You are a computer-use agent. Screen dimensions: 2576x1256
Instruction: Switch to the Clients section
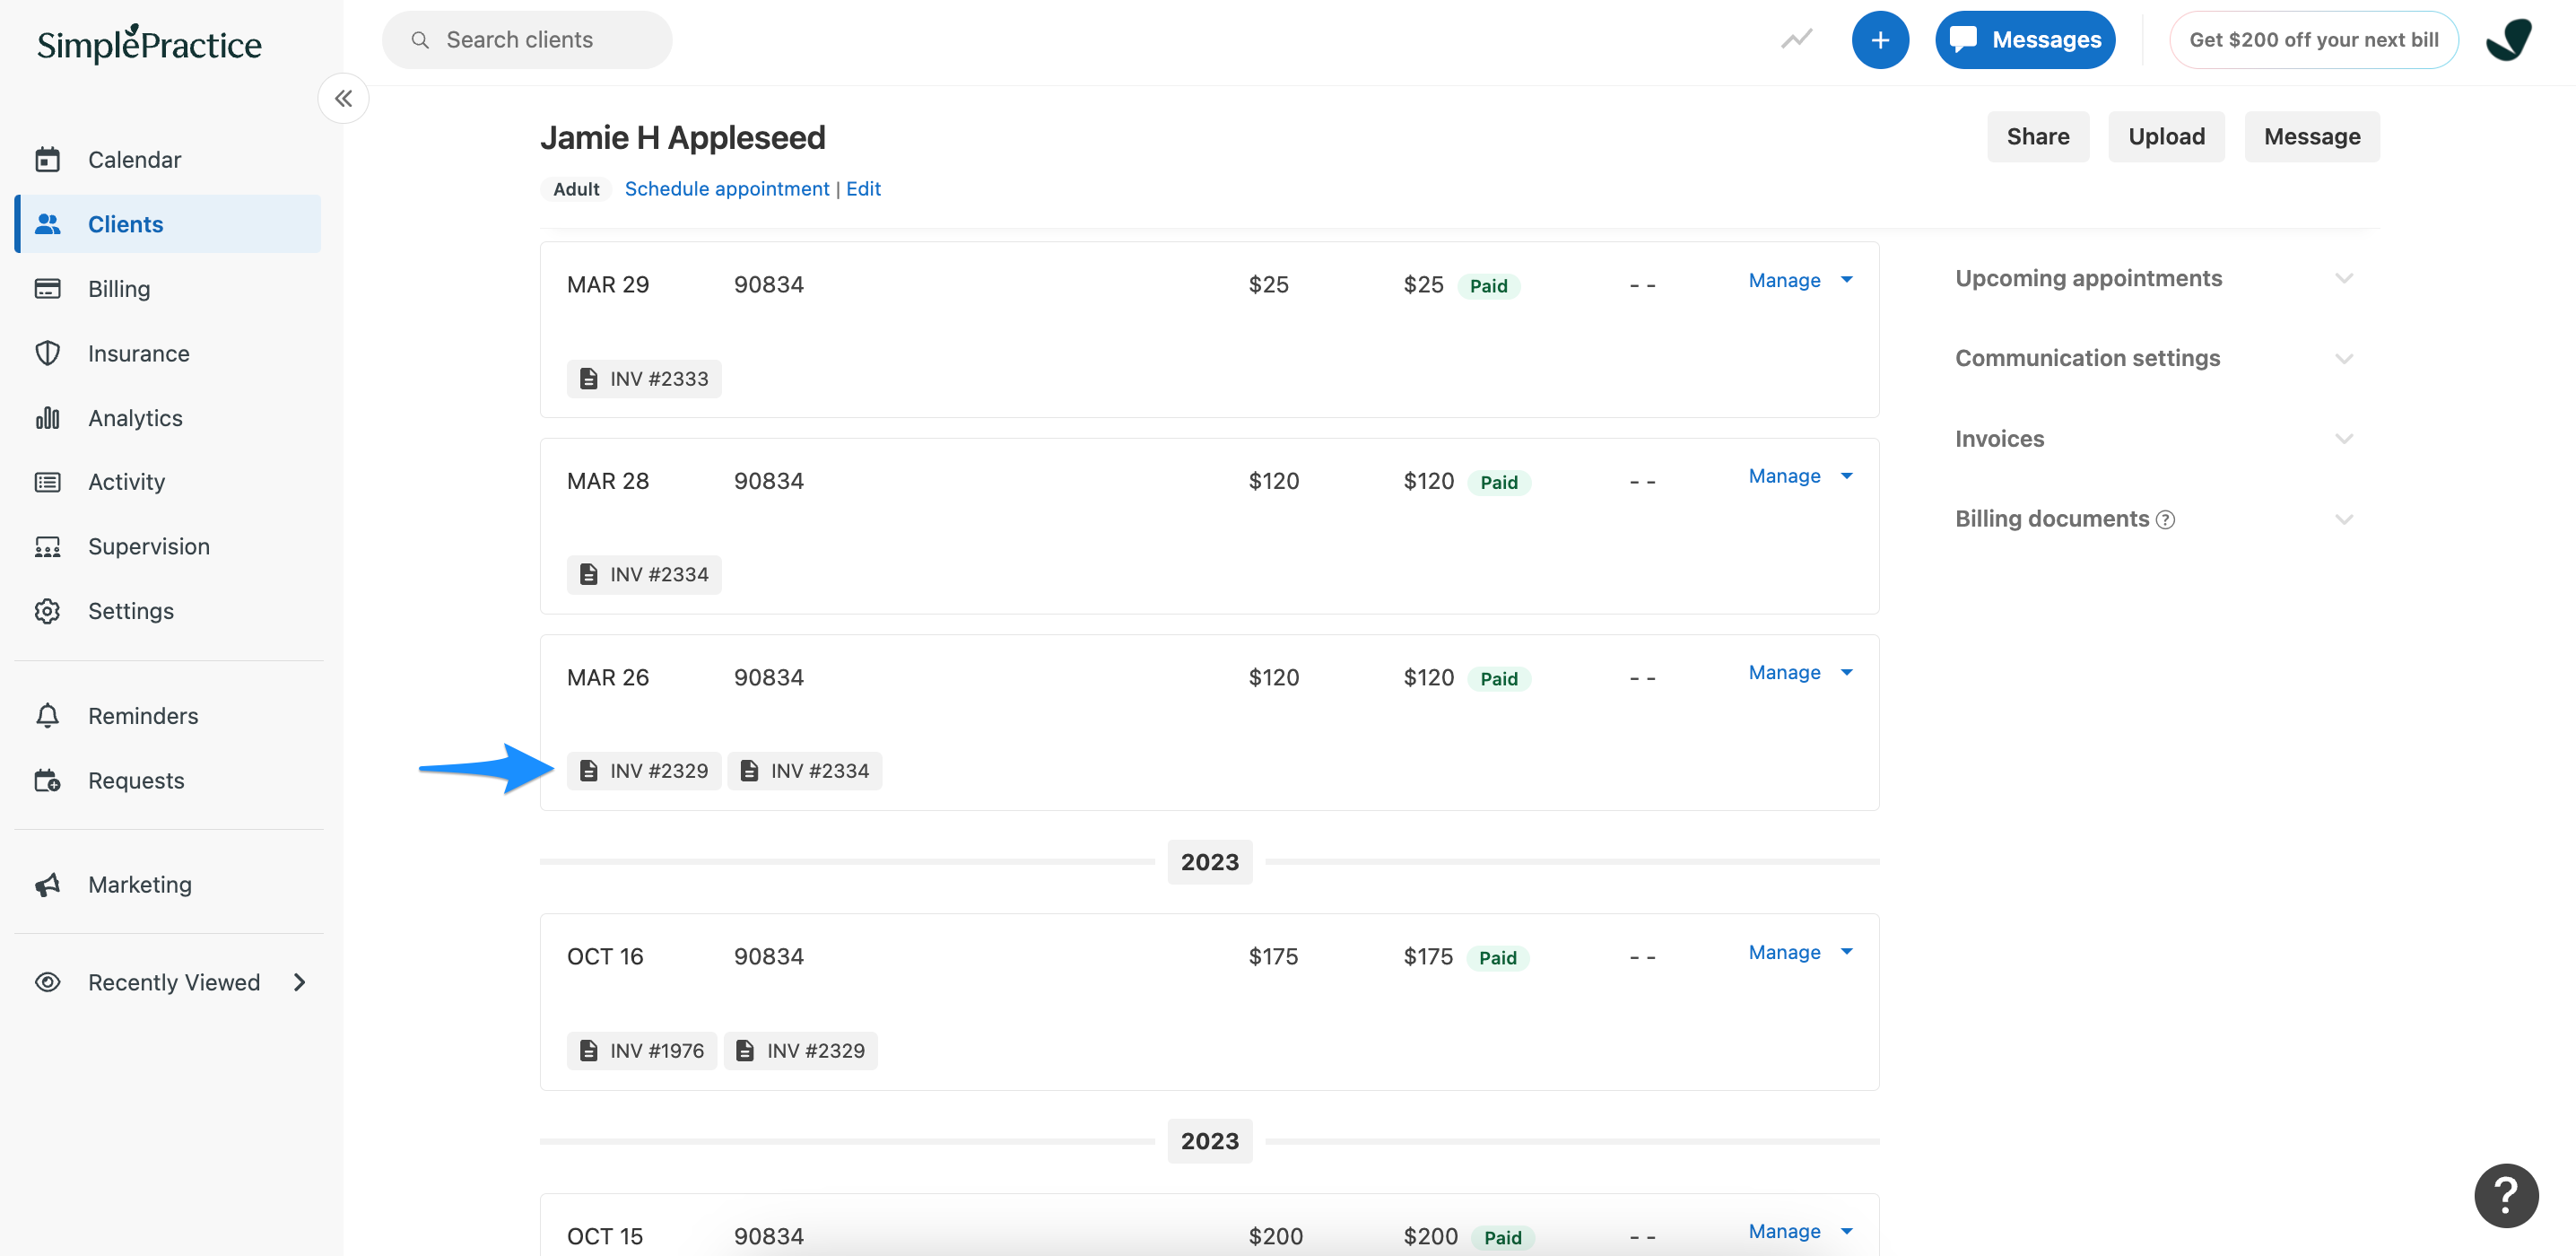[x=125, y=224]
